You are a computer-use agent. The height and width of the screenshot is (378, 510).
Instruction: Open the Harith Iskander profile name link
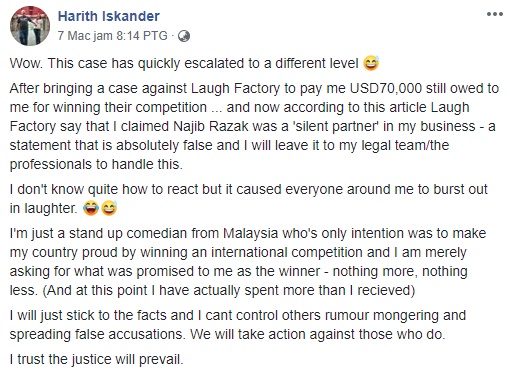click(109, 16)
